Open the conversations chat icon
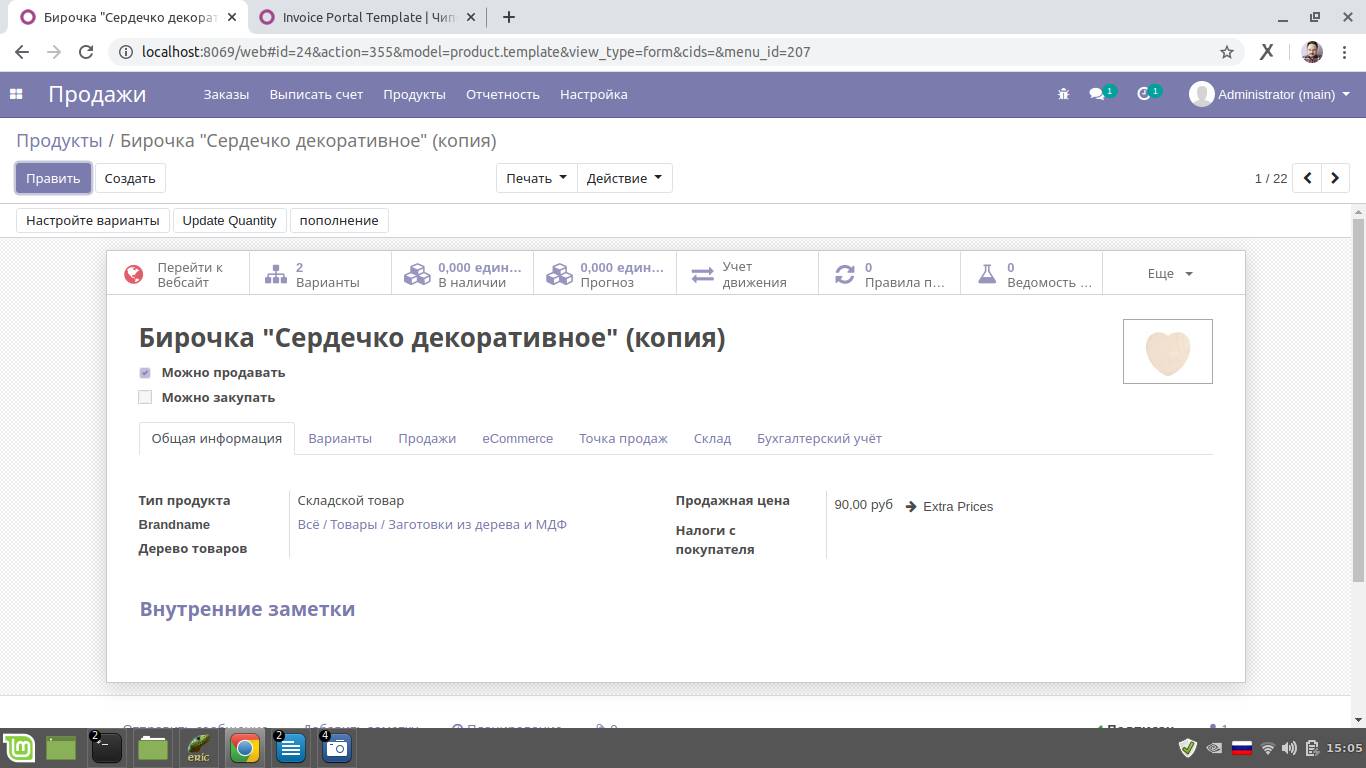 (1098, 94)
